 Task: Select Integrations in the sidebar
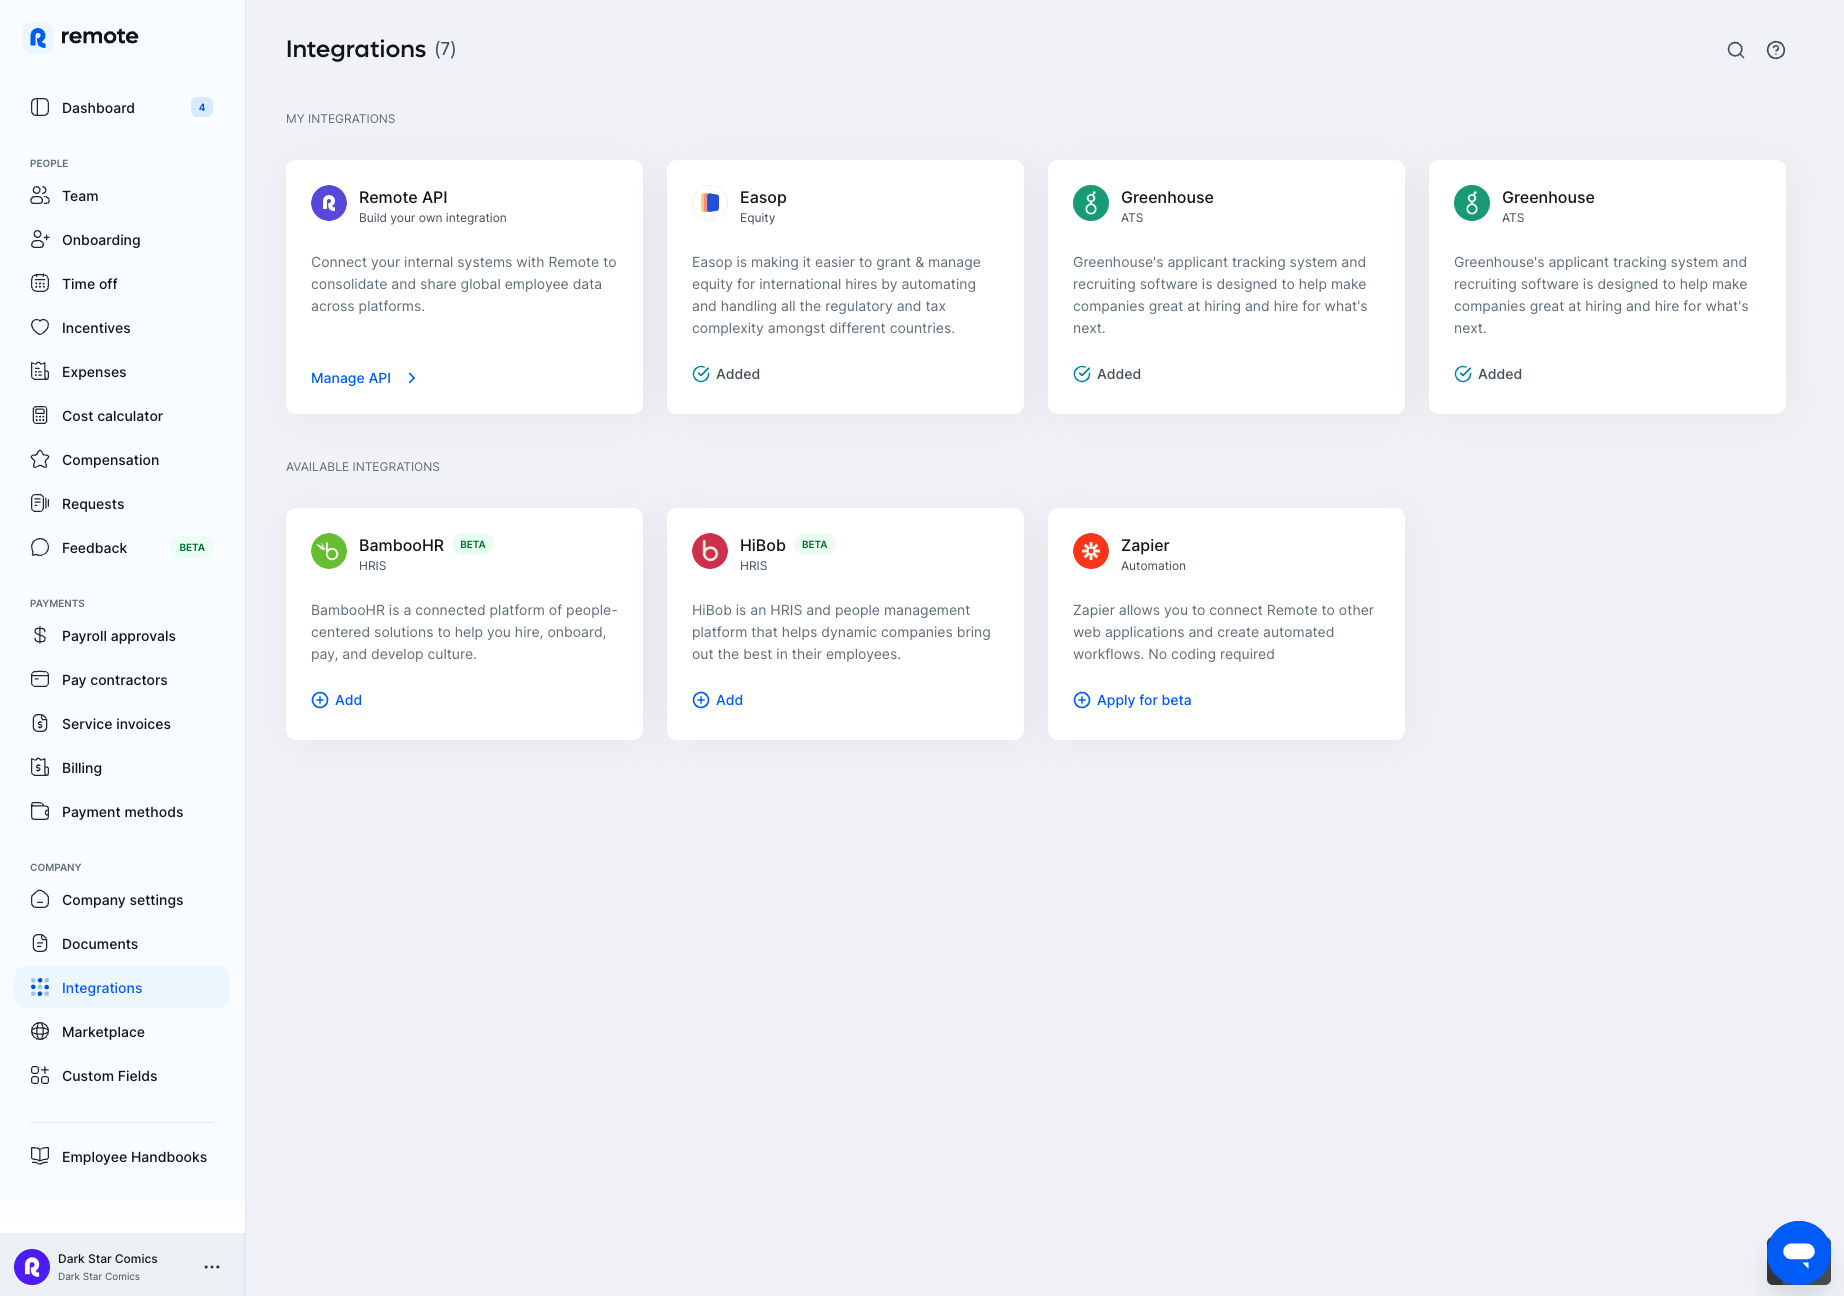pos(122,987)
